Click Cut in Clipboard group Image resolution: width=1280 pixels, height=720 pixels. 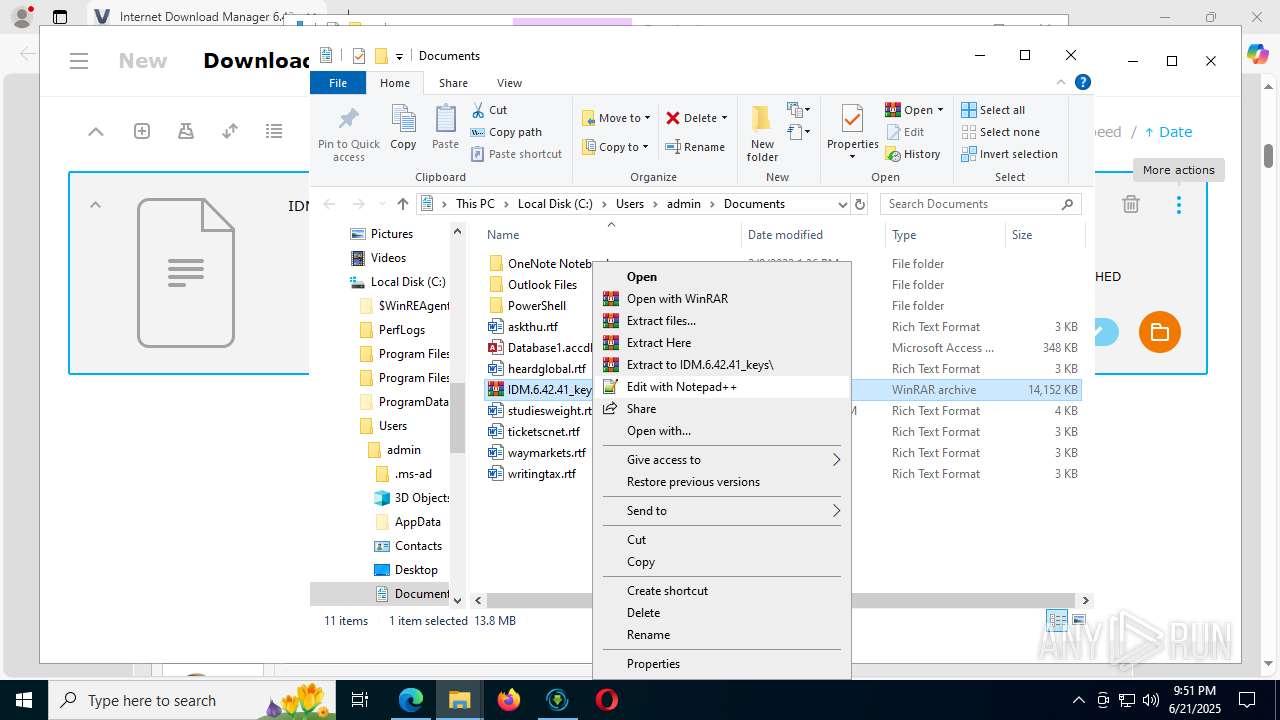[489, 110]
